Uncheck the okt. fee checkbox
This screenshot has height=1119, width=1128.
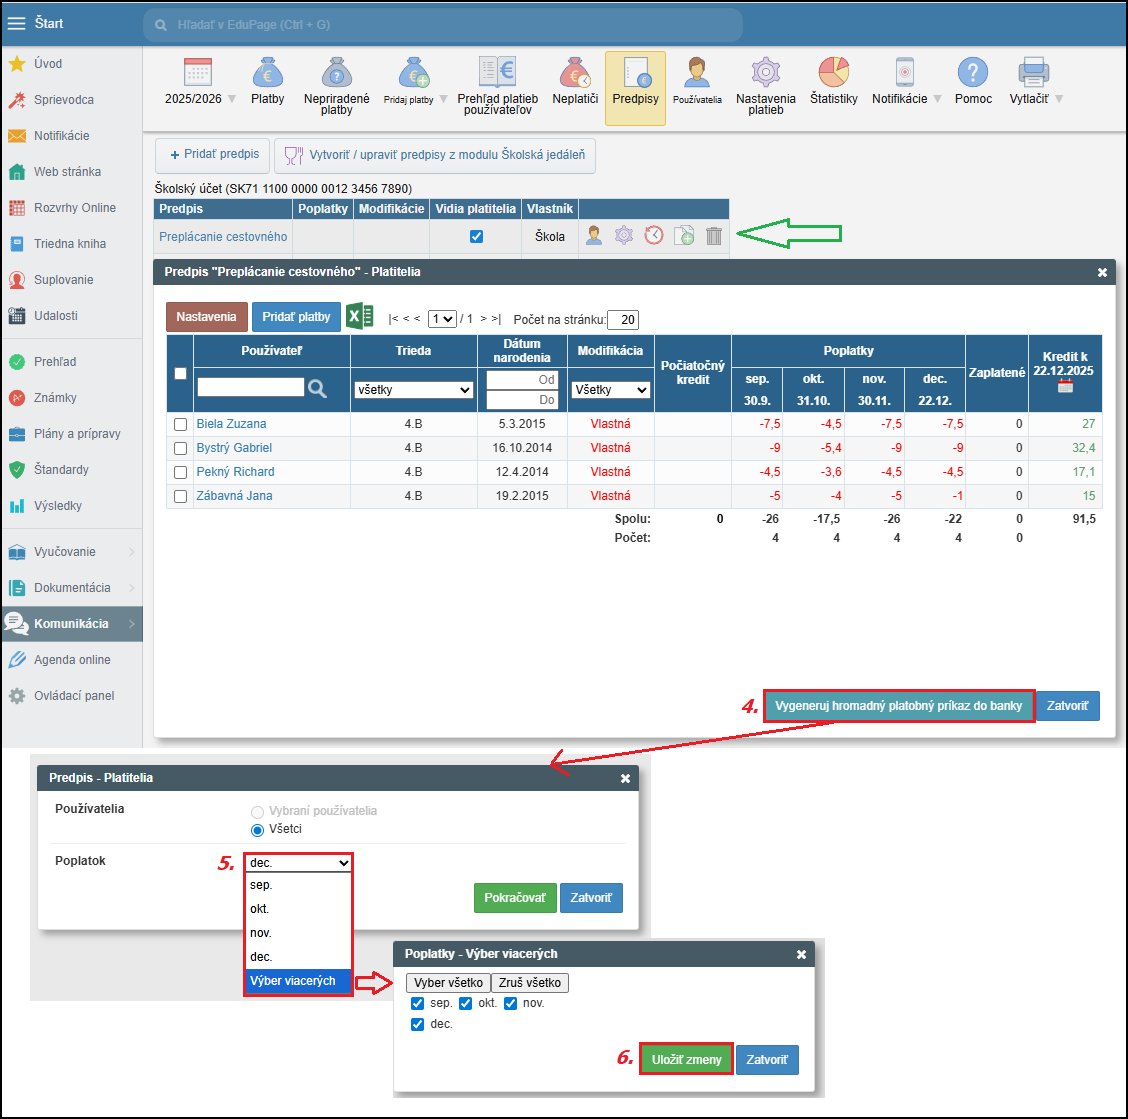pyautogui.click(x=465, y=1003)
